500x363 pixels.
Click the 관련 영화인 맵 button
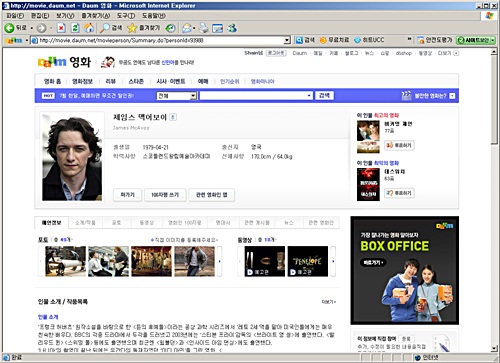tap(212, 195)
